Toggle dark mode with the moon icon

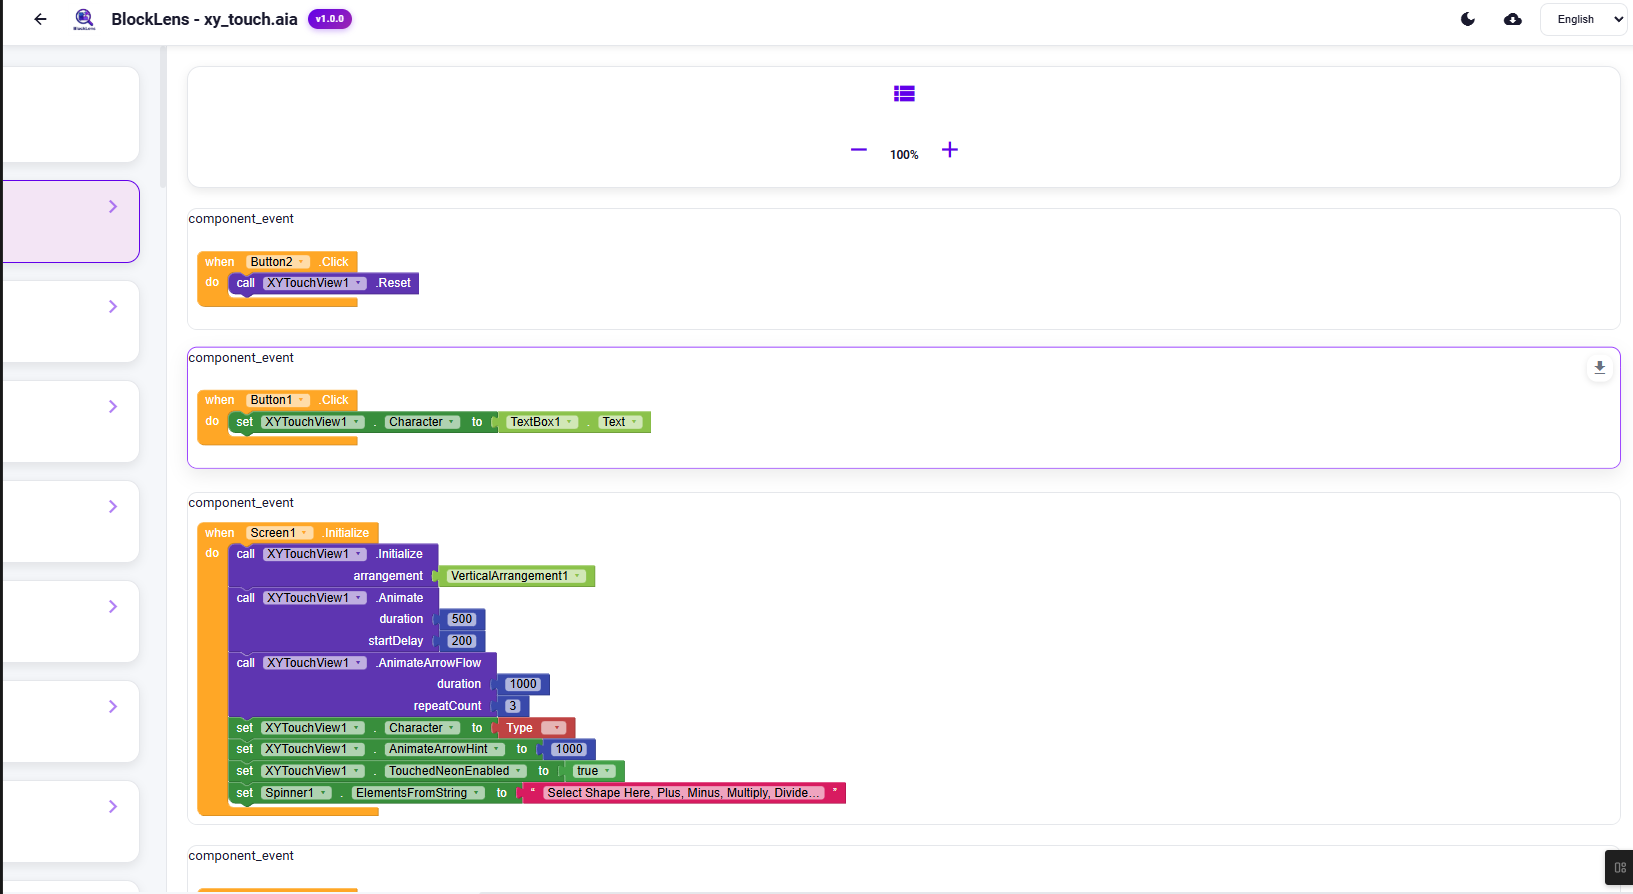tap(1468, 19)
